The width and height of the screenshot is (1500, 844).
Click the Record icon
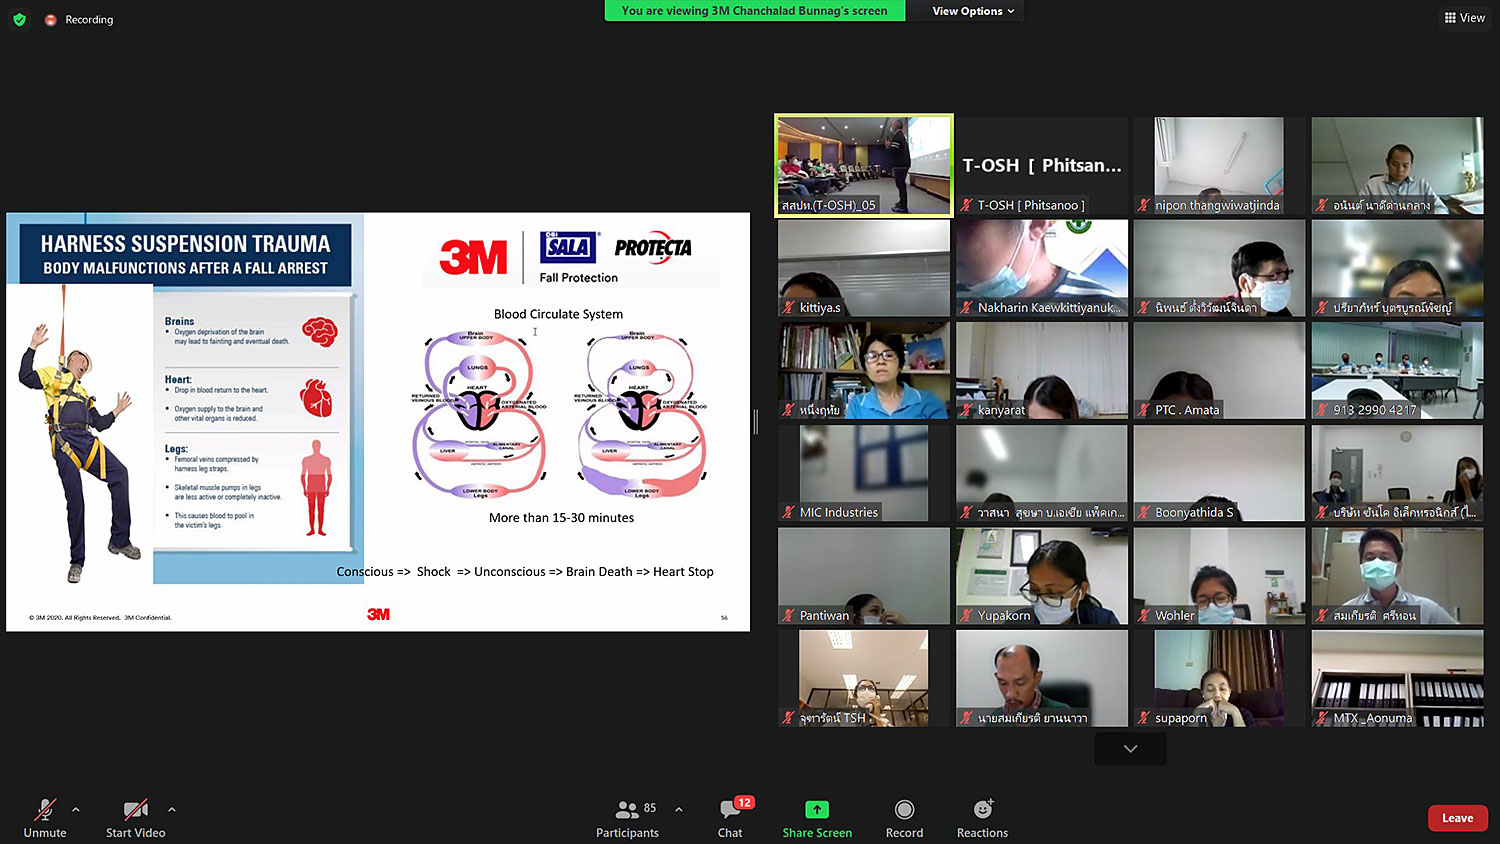coord(904,809)
